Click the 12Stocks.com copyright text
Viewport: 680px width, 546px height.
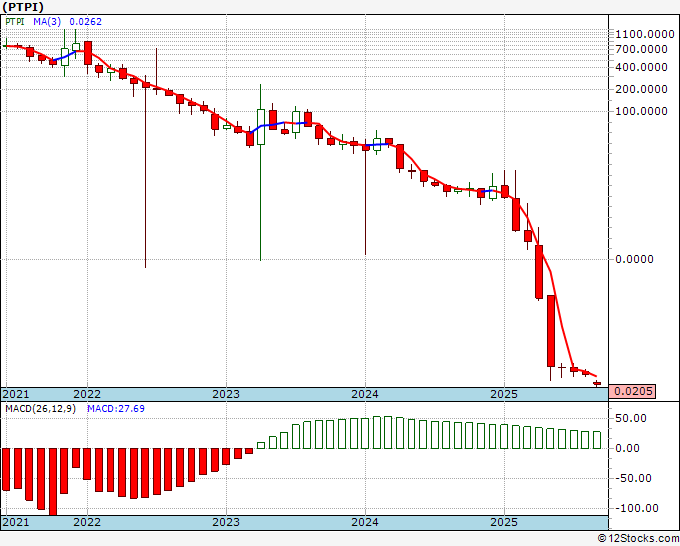point(638,538)
